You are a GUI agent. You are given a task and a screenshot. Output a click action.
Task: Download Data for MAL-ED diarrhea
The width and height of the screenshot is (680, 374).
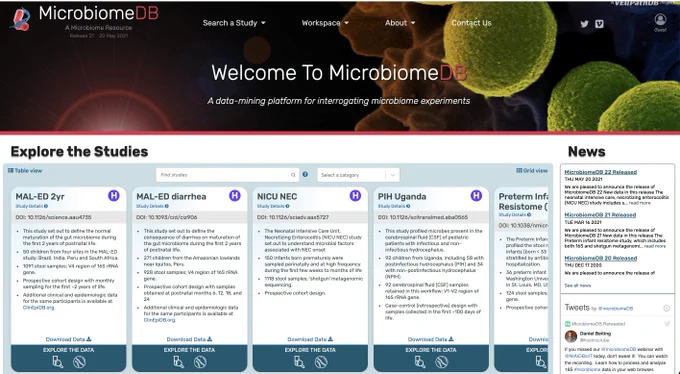tap(190, 339)
